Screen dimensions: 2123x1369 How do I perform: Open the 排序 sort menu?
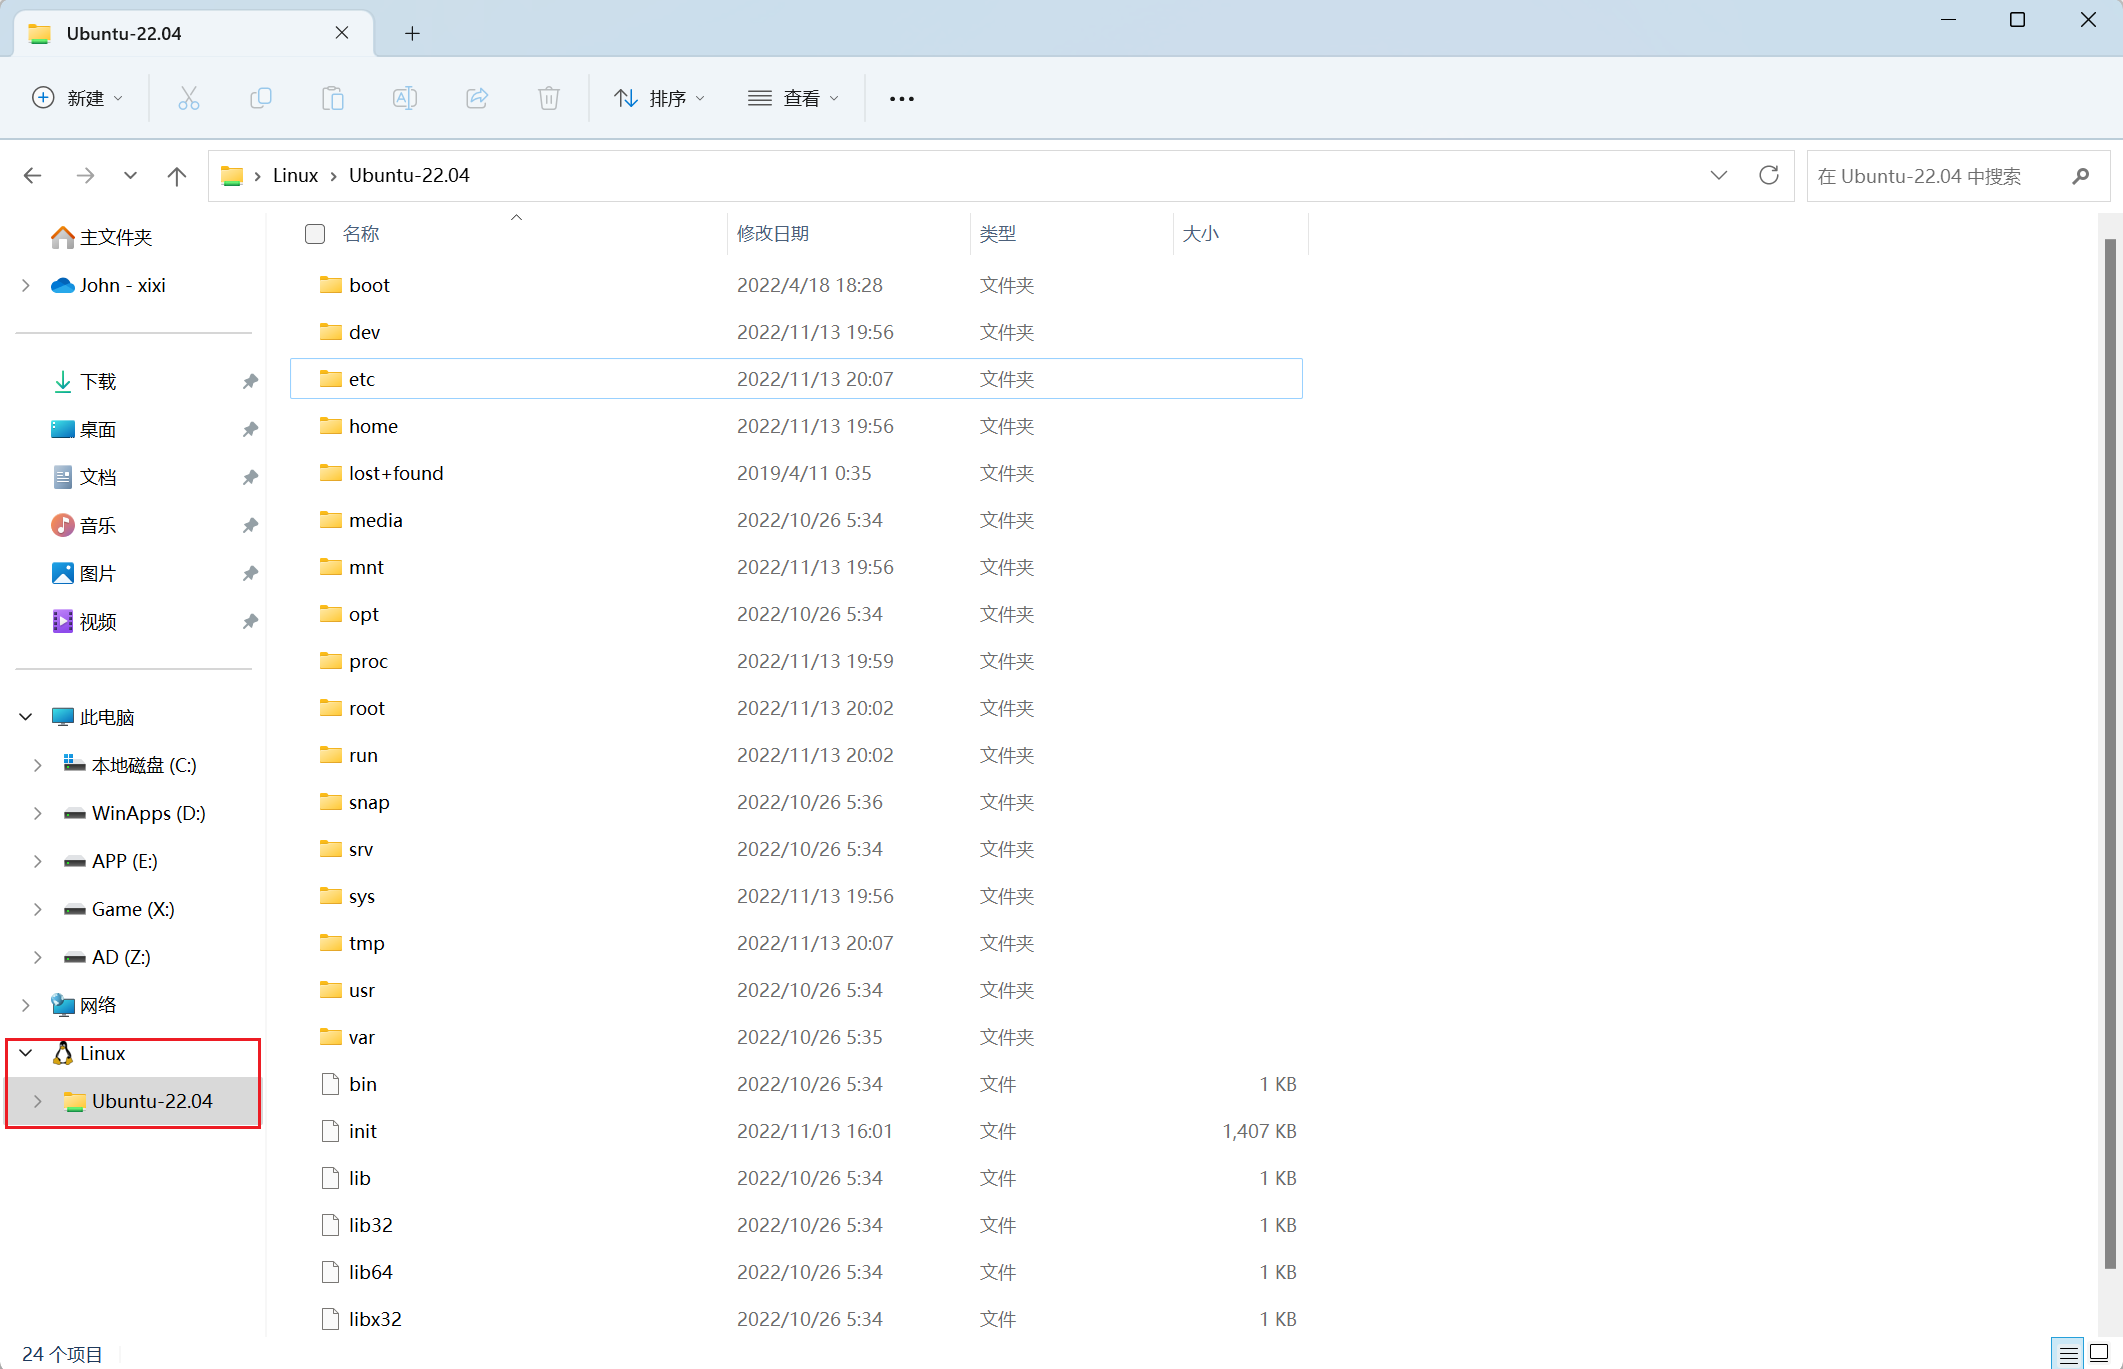pos(659,98)
